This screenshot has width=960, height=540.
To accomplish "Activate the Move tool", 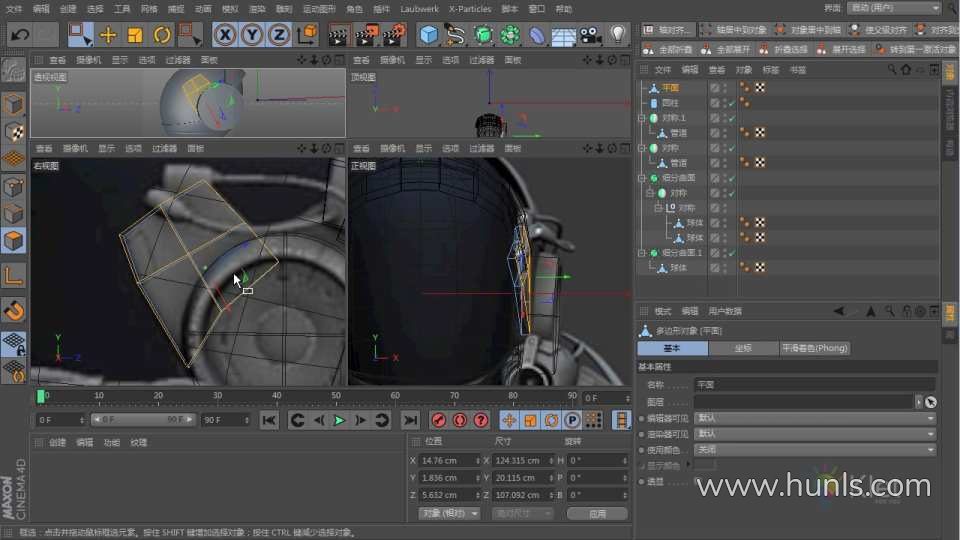I will [x=108, y=35].
